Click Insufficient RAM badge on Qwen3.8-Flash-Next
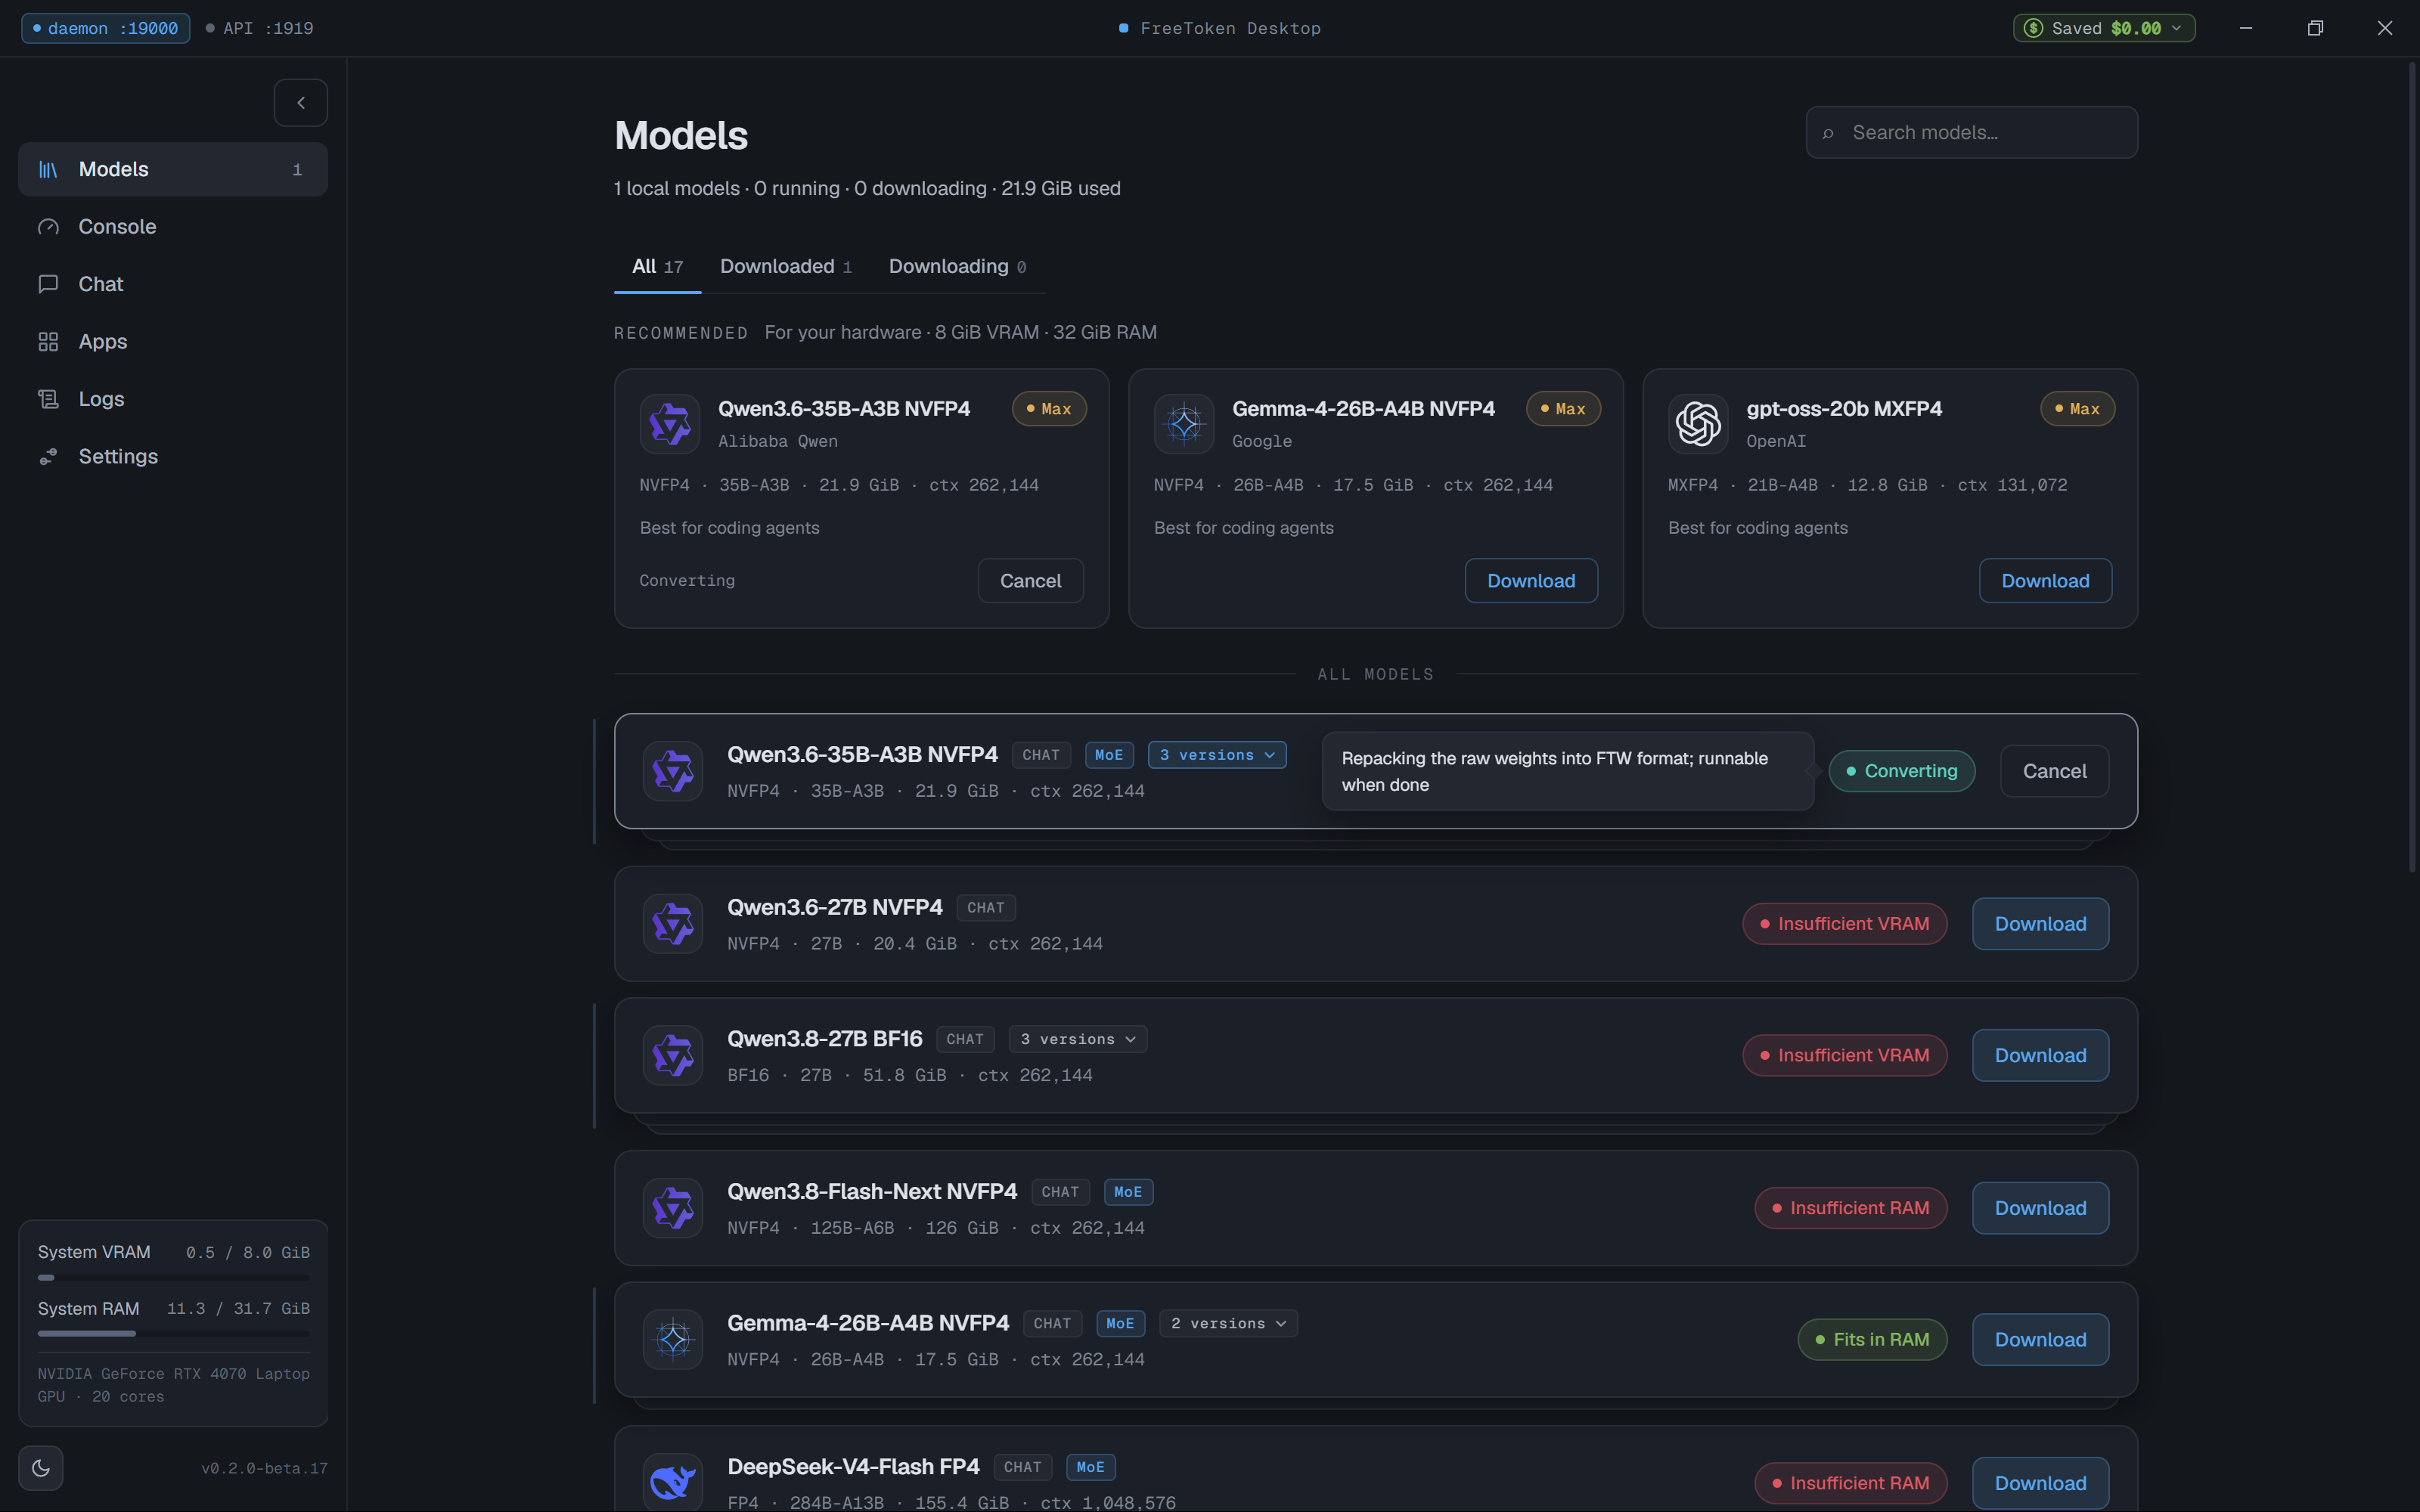Screen dimensions: 2420x1512 tap(1850, 1208)
